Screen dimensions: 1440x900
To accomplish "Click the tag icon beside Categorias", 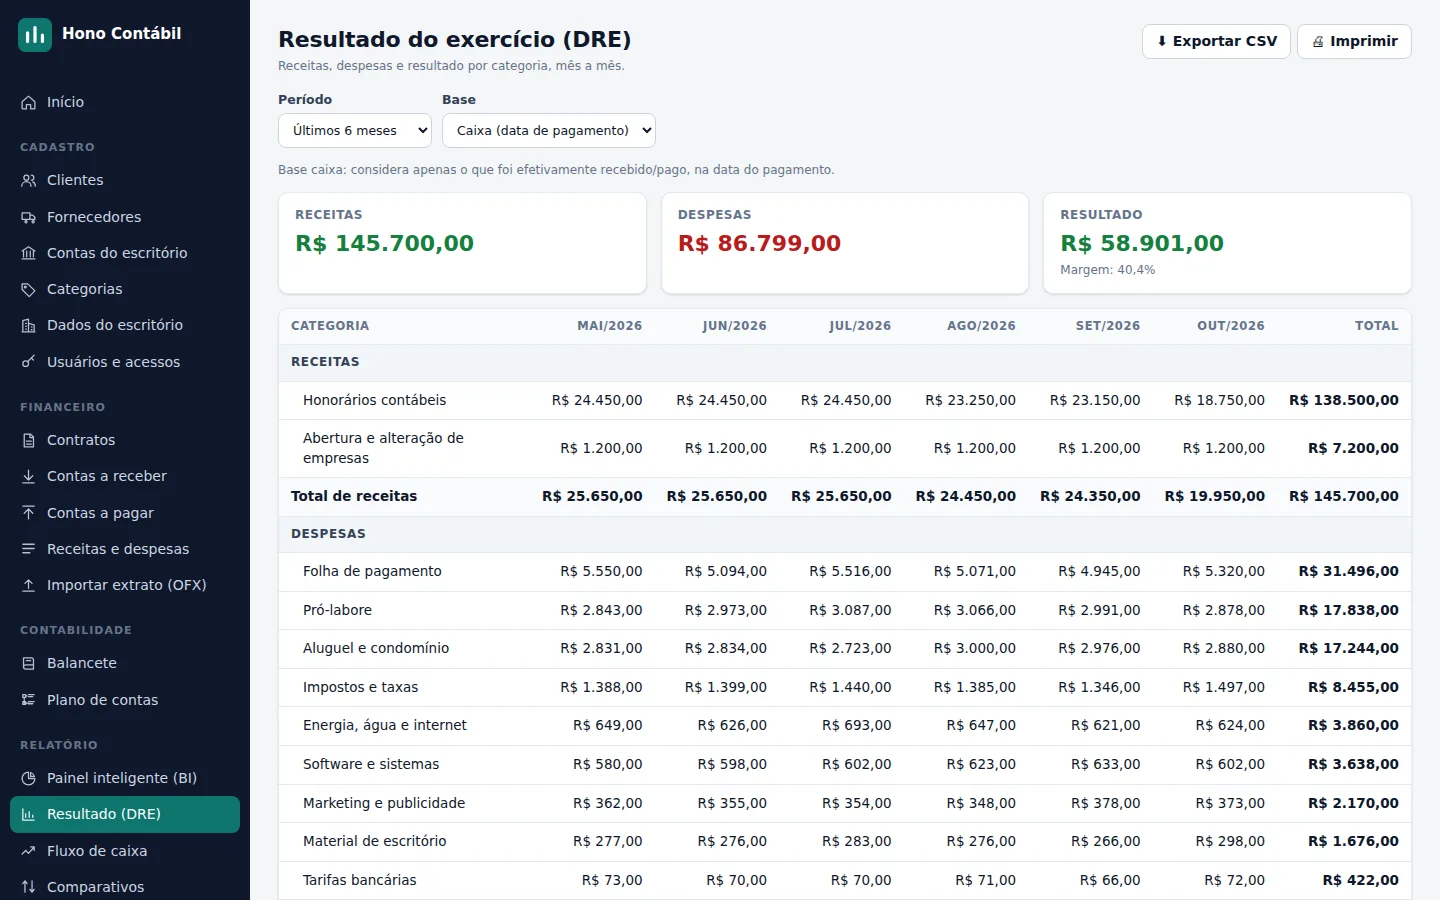I will [x=28, y=289].
